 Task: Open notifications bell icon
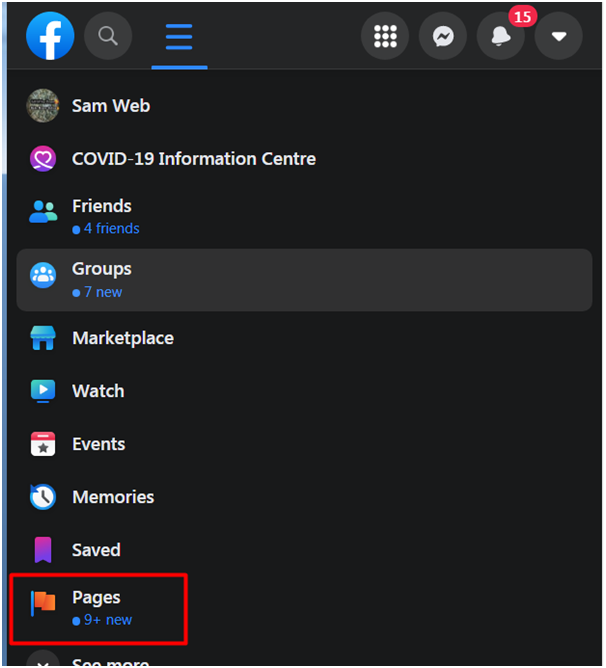click(501, 36)
